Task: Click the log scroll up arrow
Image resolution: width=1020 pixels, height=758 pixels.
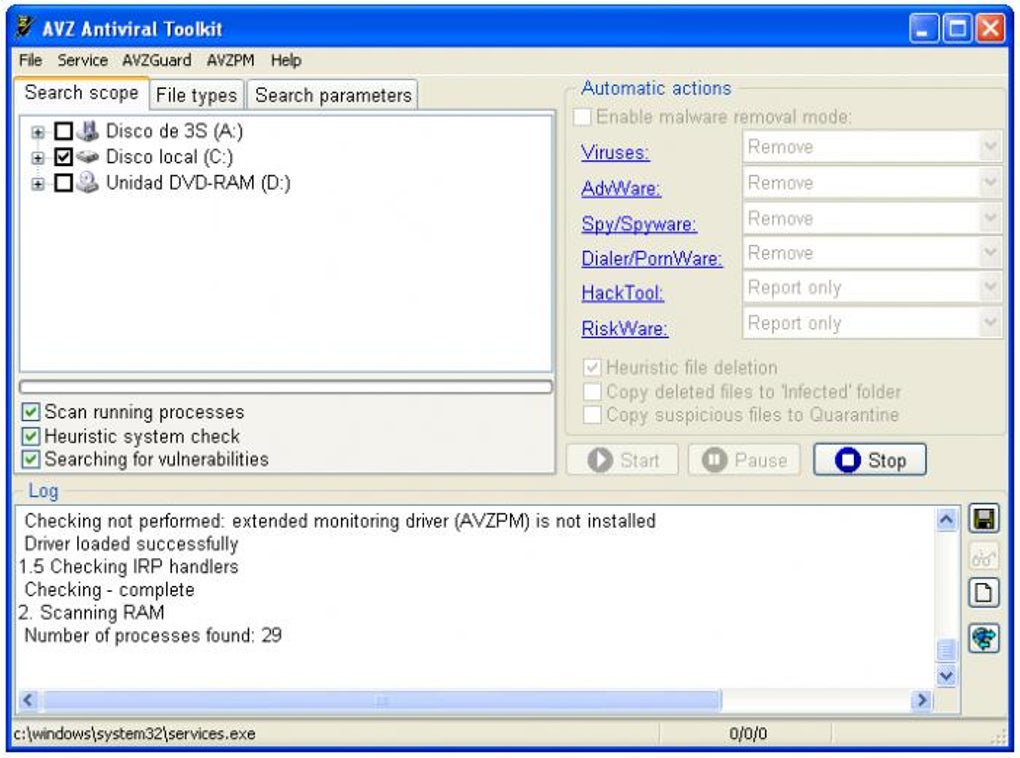Action: coord(946,519)
